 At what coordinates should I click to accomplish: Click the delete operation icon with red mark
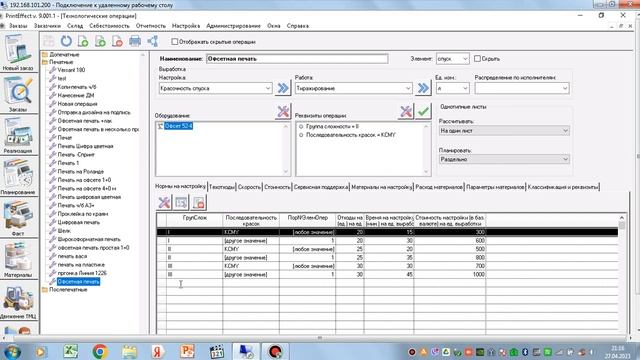[117, 41]
